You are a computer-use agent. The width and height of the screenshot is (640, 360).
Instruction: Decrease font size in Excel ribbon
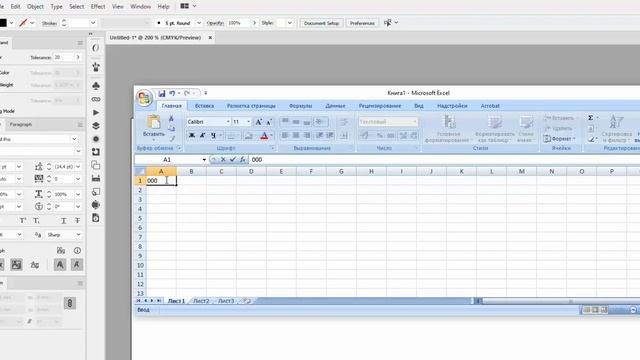coord(269,122)
